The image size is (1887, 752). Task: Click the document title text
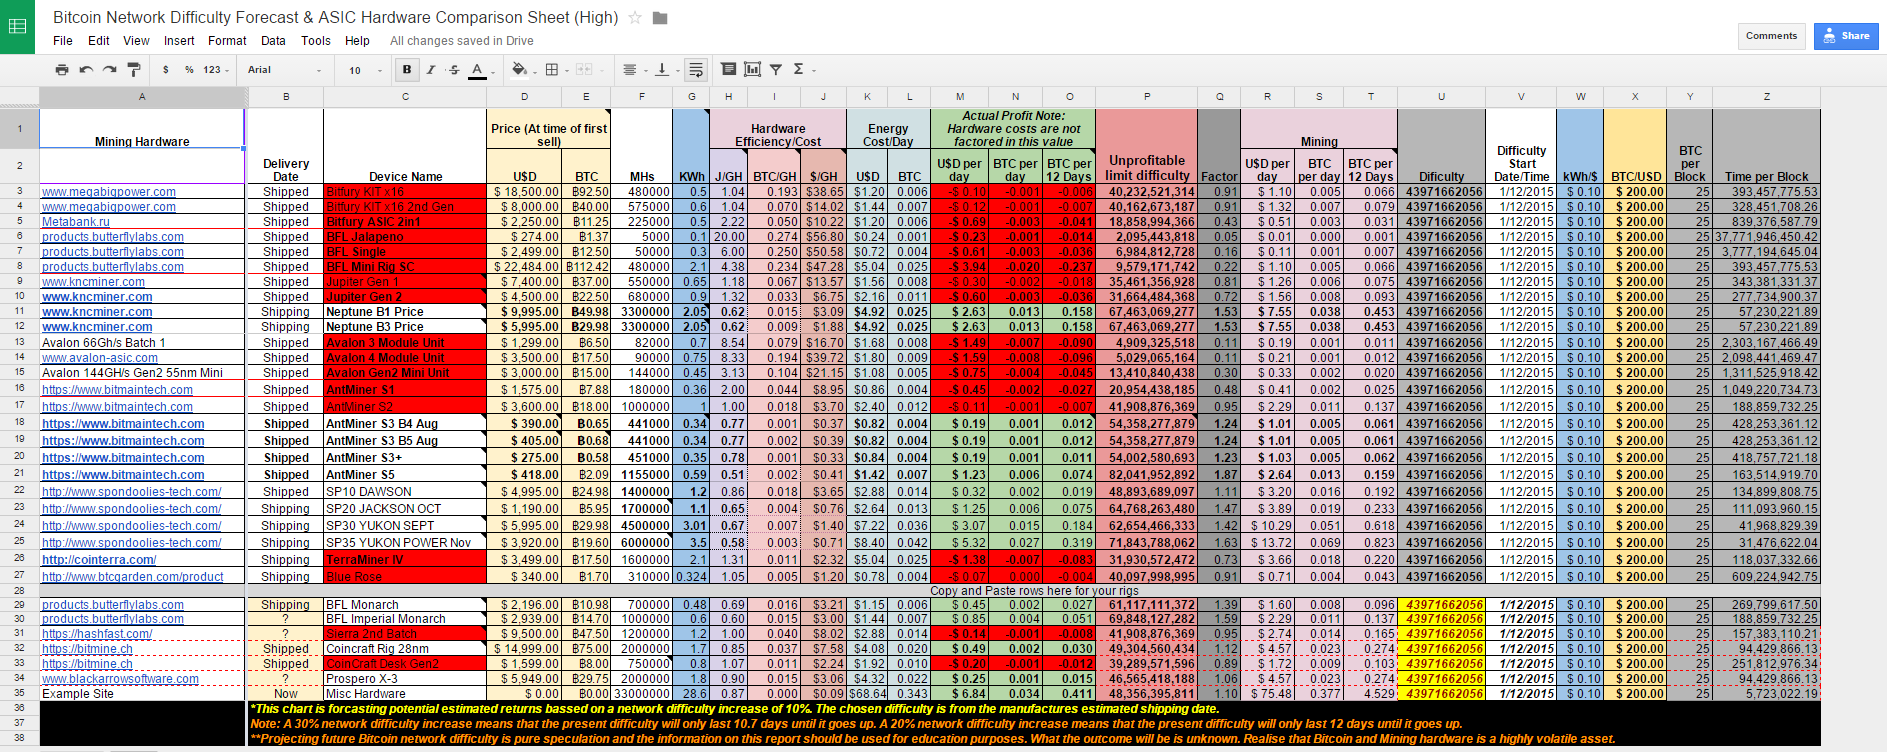point(335,18)
